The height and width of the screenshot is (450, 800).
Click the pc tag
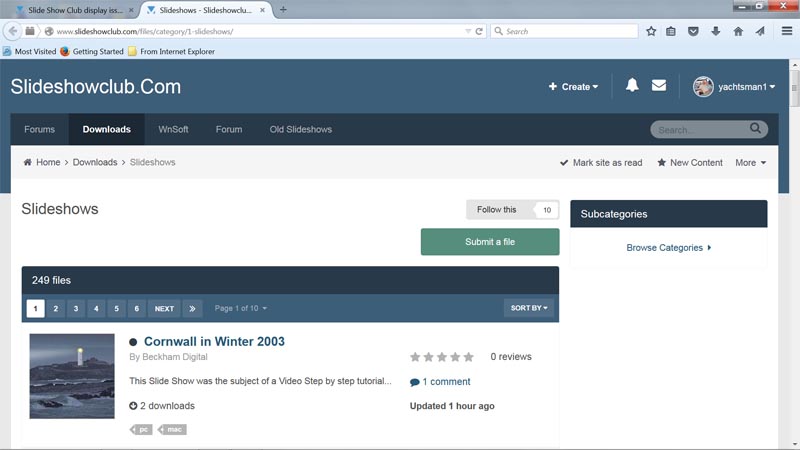(x=142, y=430)
